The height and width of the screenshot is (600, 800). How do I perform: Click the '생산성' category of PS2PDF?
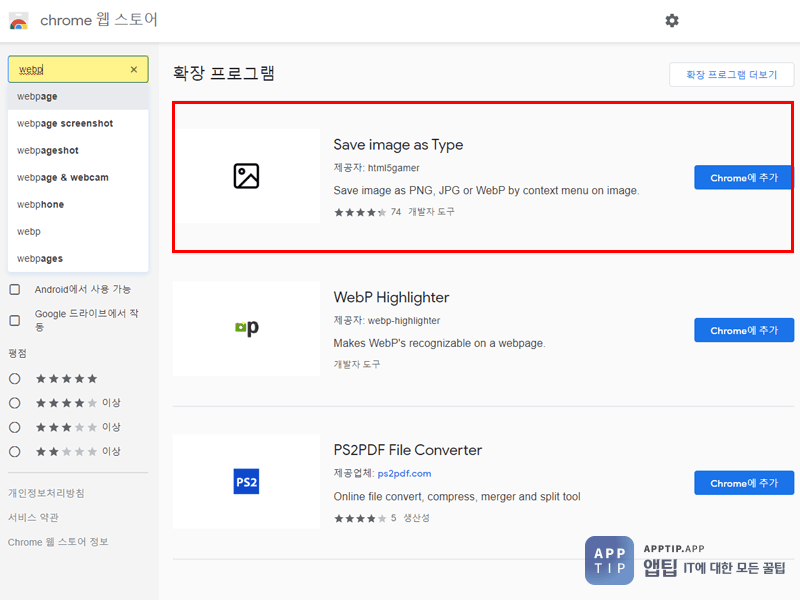[x=416, y=518]
